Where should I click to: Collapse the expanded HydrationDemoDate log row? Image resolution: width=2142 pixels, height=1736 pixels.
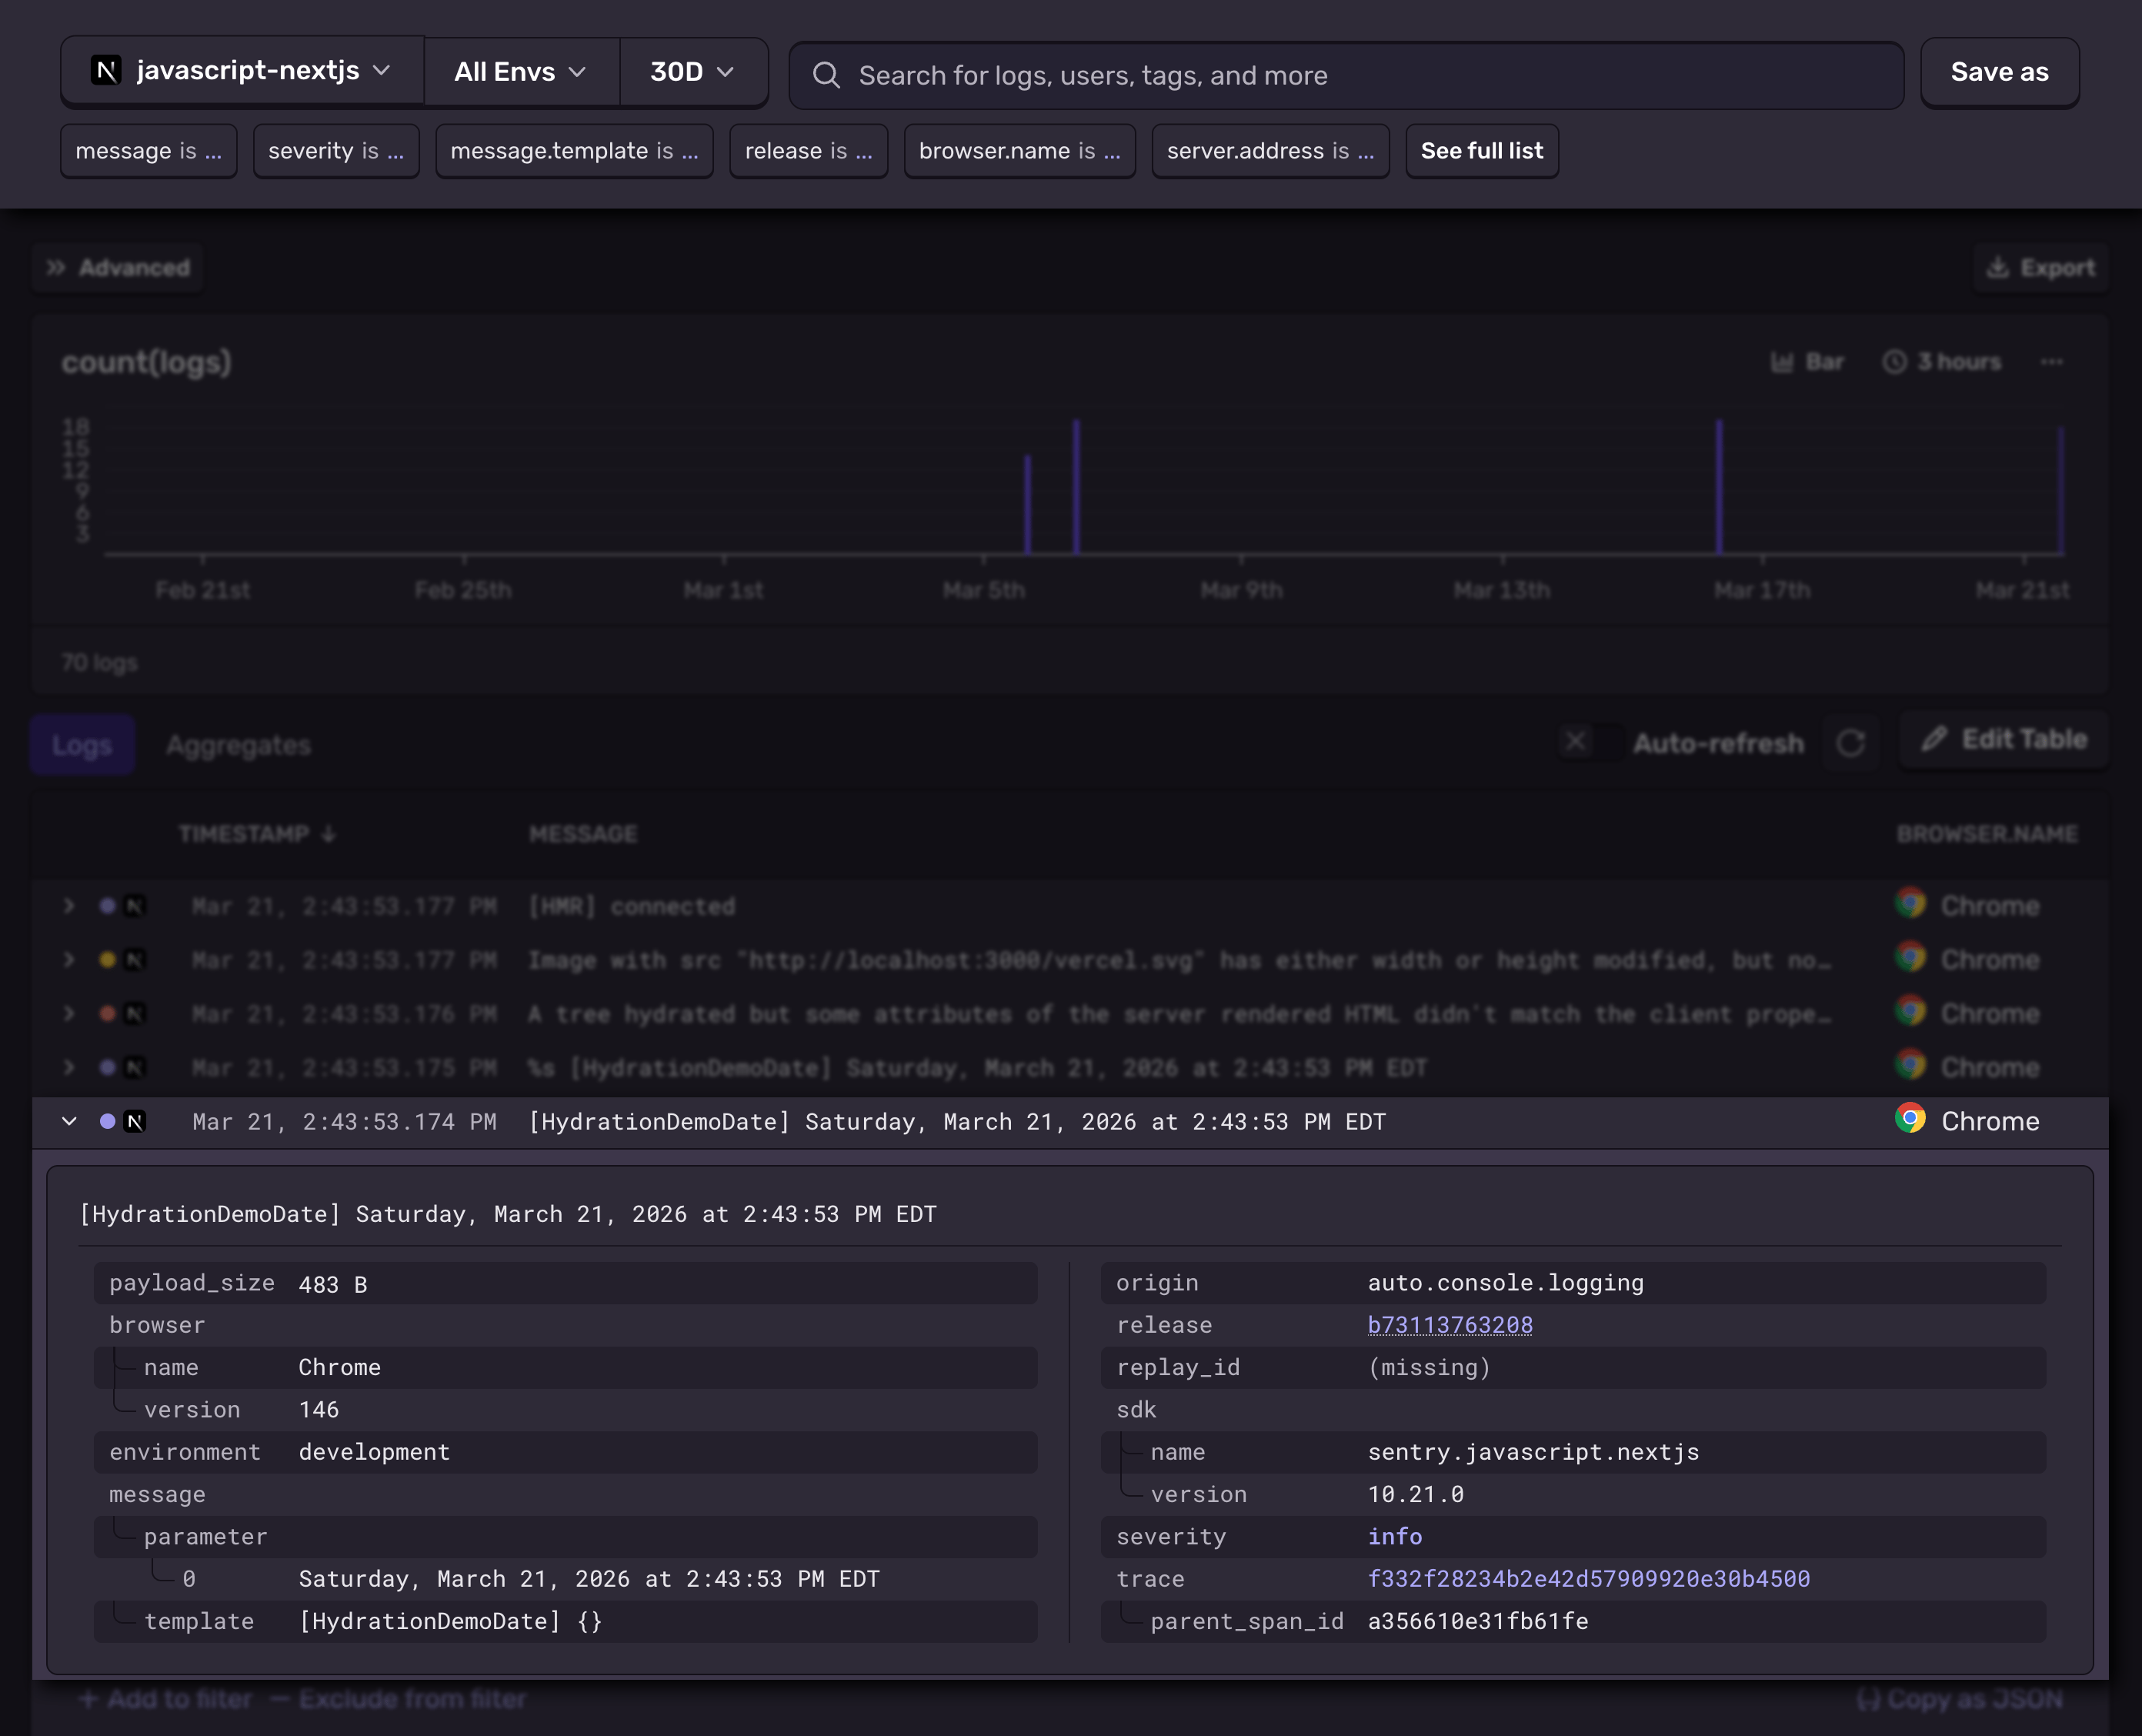pos(69,1121)
